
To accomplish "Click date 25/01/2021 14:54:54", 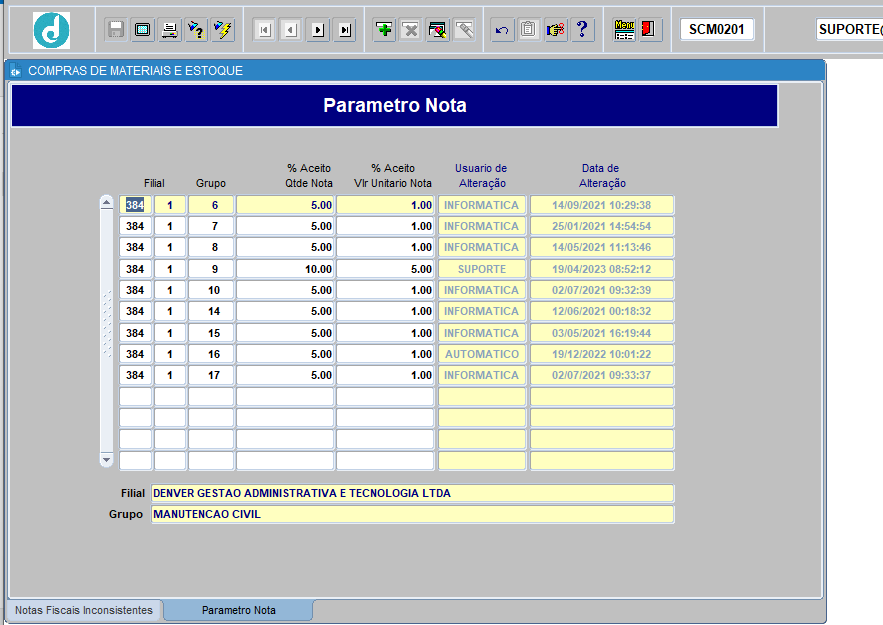I will (602, 226).
